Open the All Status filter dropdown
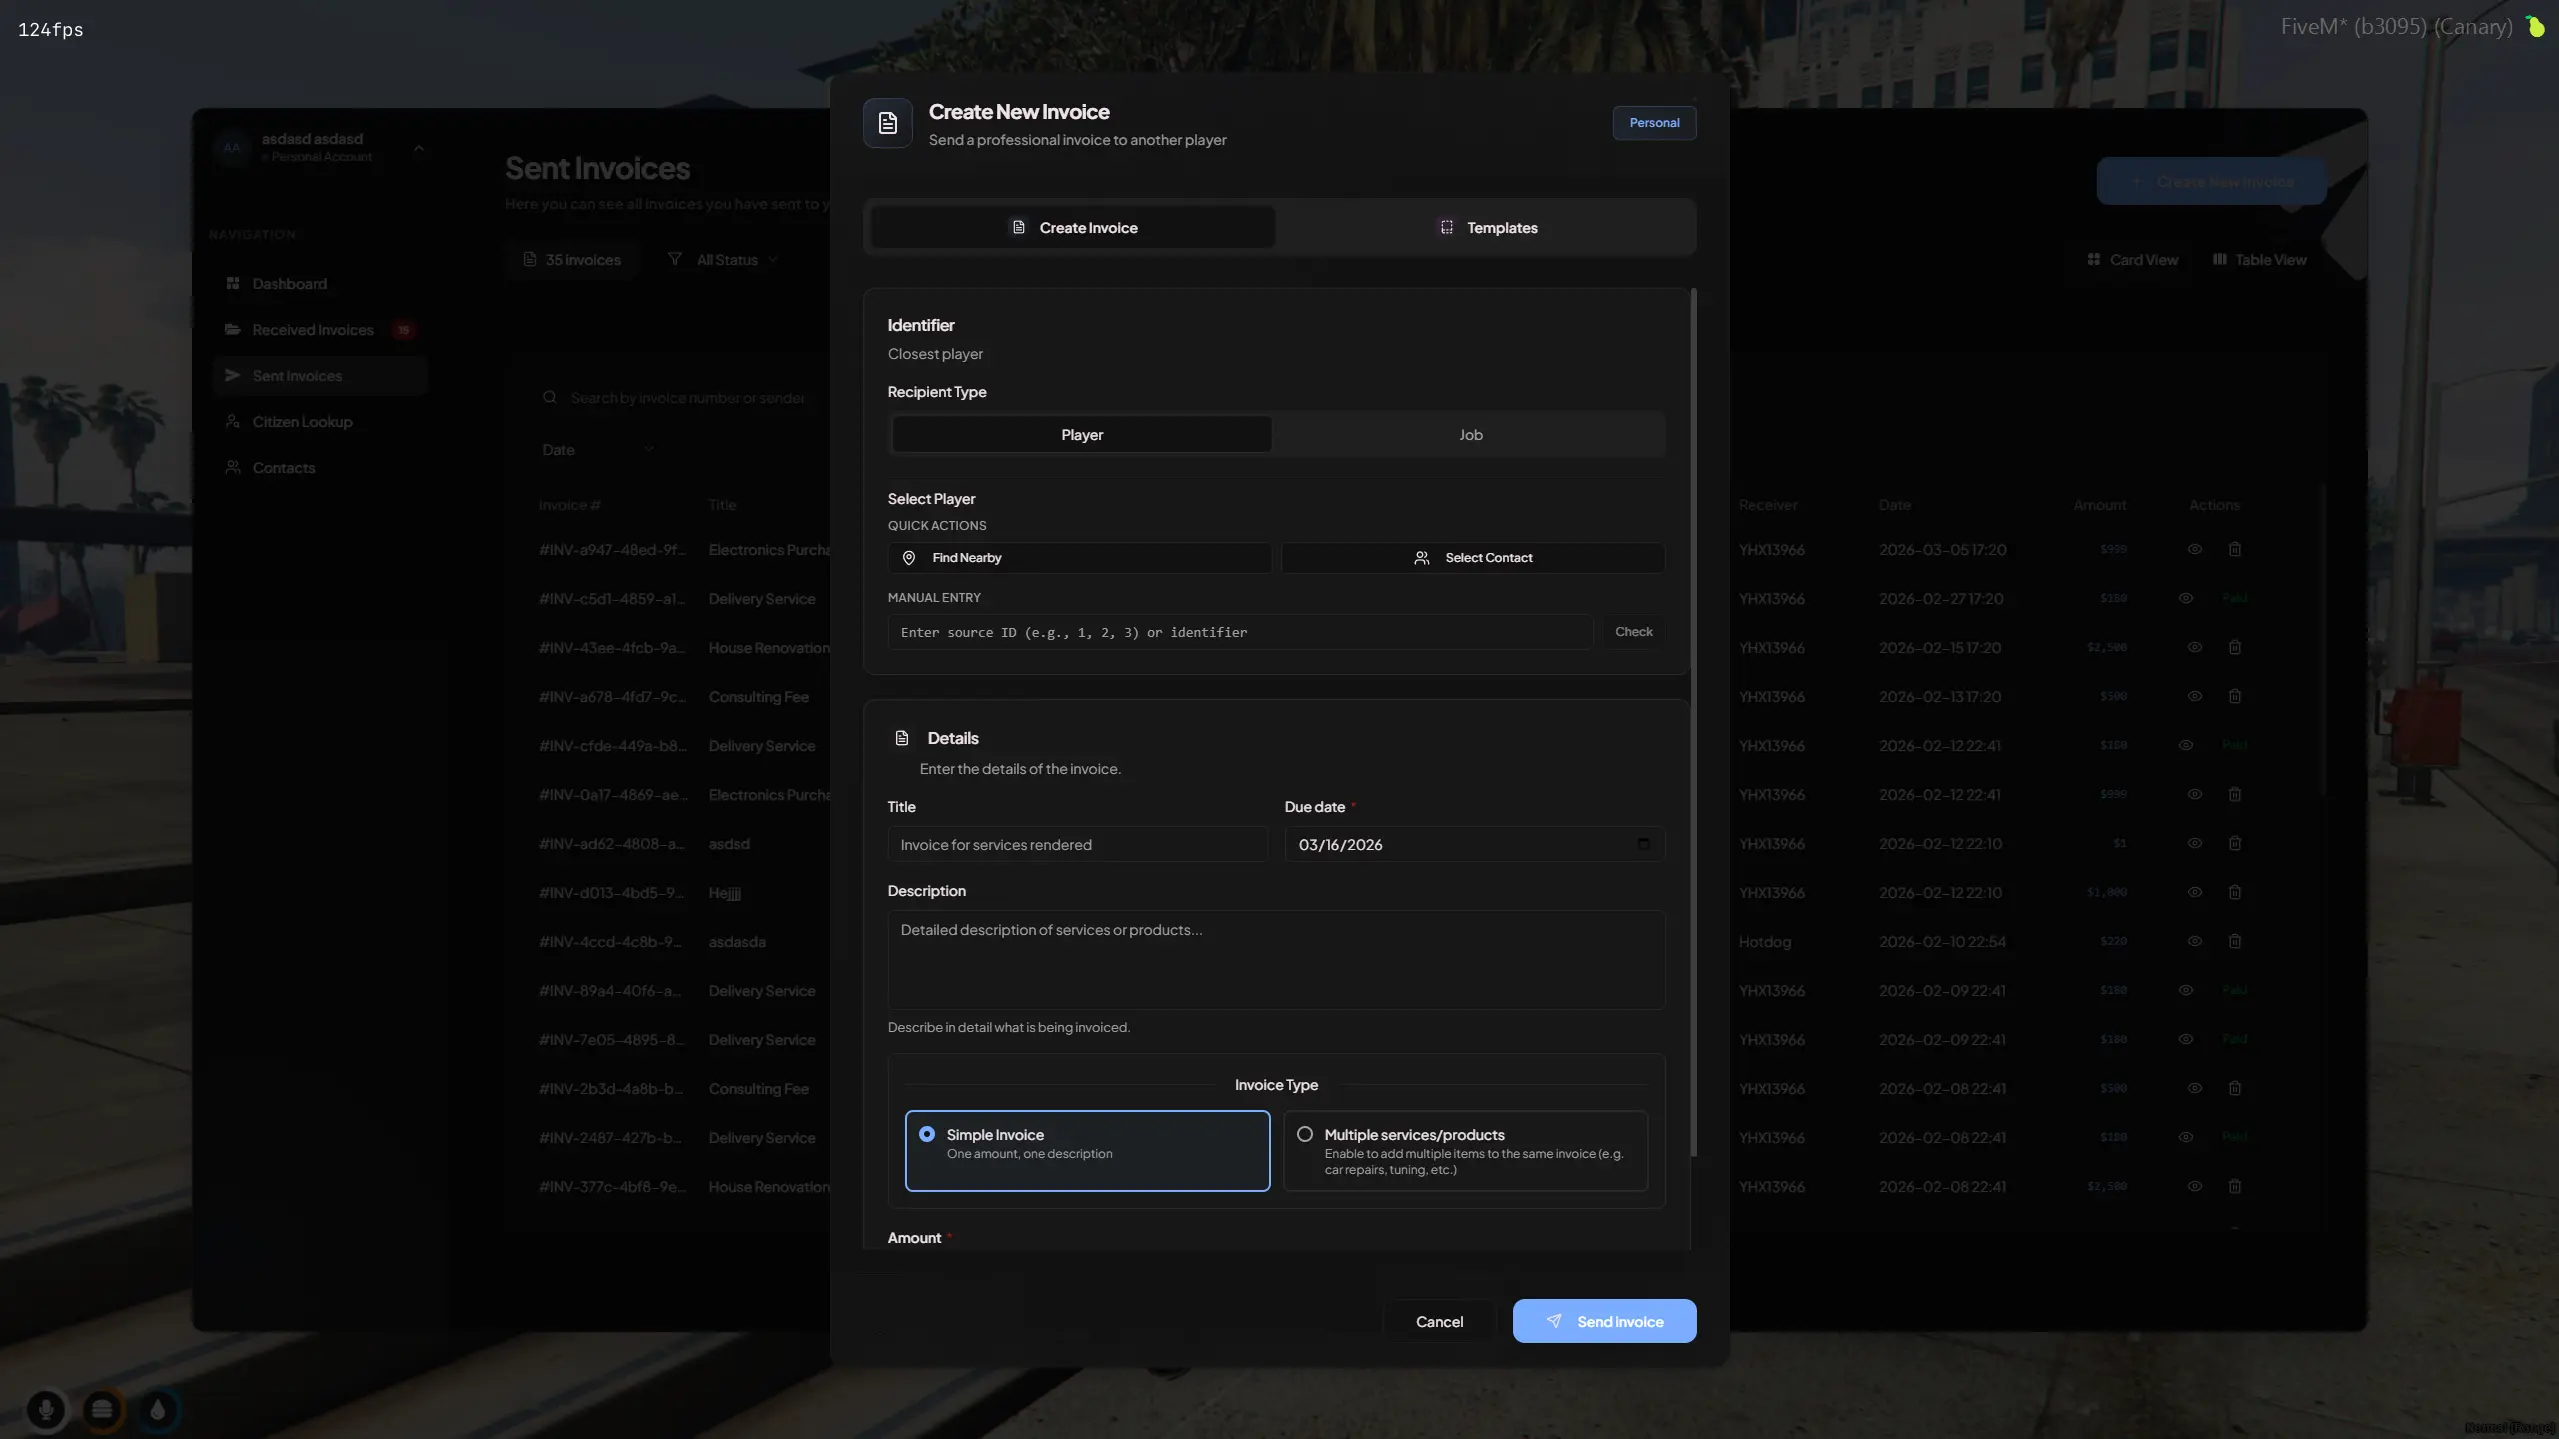 click(x=723, y=259)
